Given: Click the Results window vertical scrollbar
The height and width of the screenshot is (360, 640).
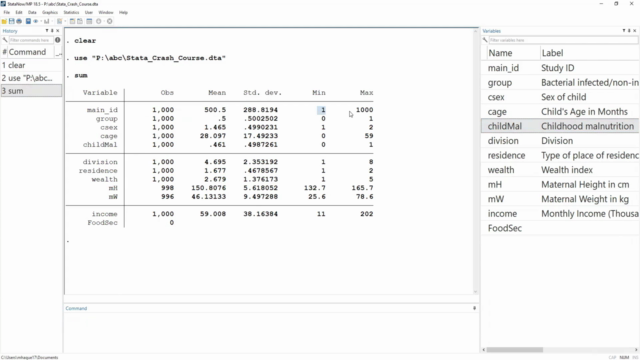Looking at the screenshot, I should tap(476, 161).
